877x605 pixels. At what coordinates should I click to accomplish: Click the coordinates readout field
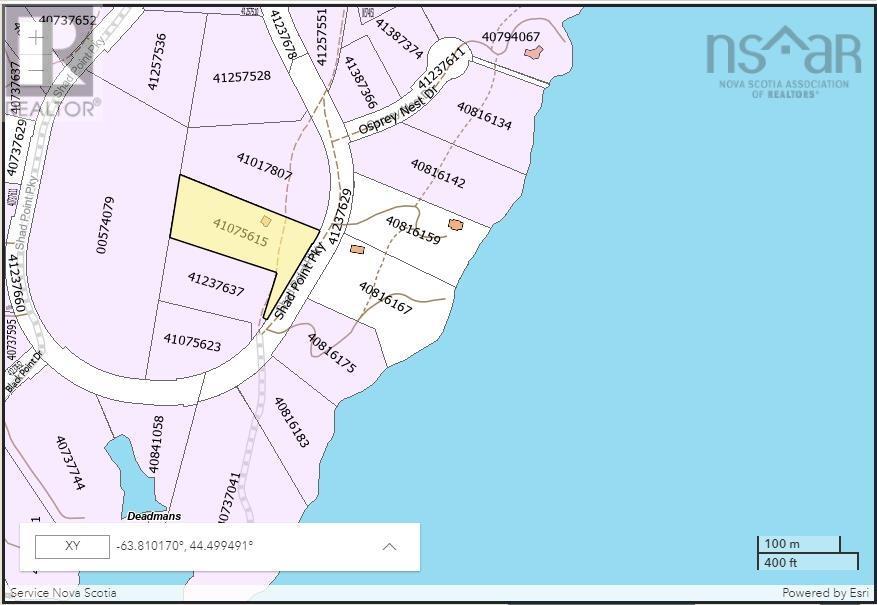(185, 547)
